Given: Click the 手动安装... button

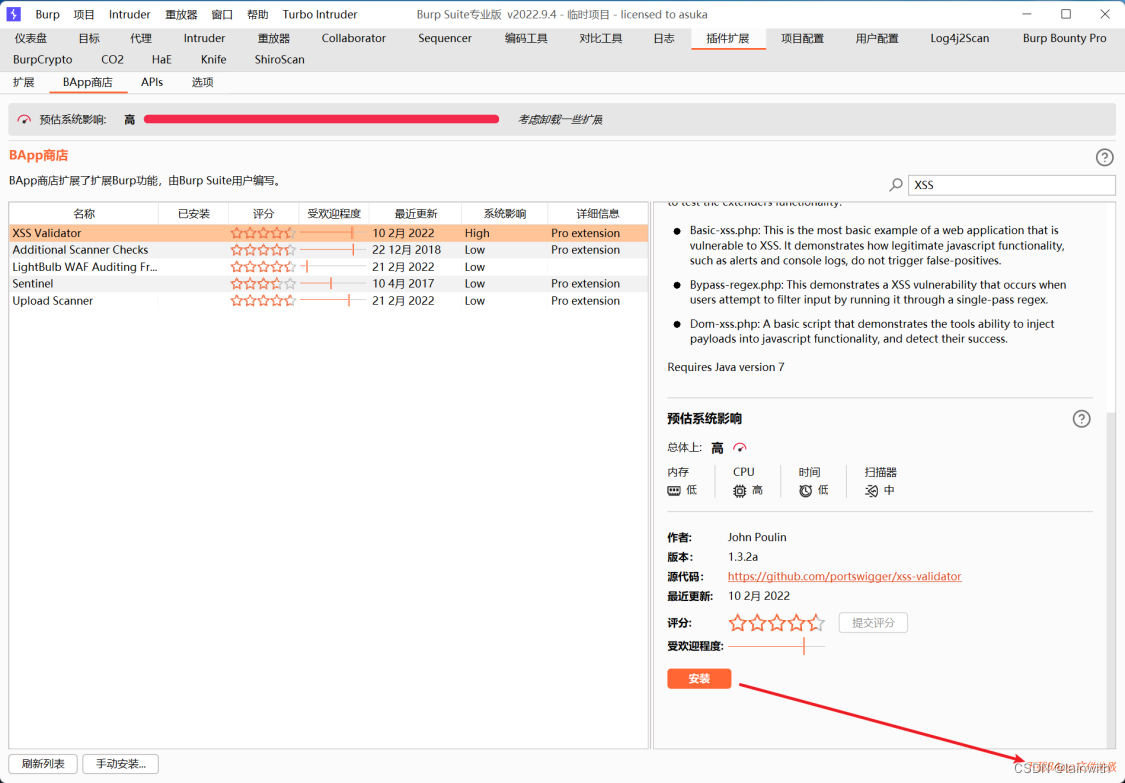Looking at the screenshot, I should (x=121, y=764).
